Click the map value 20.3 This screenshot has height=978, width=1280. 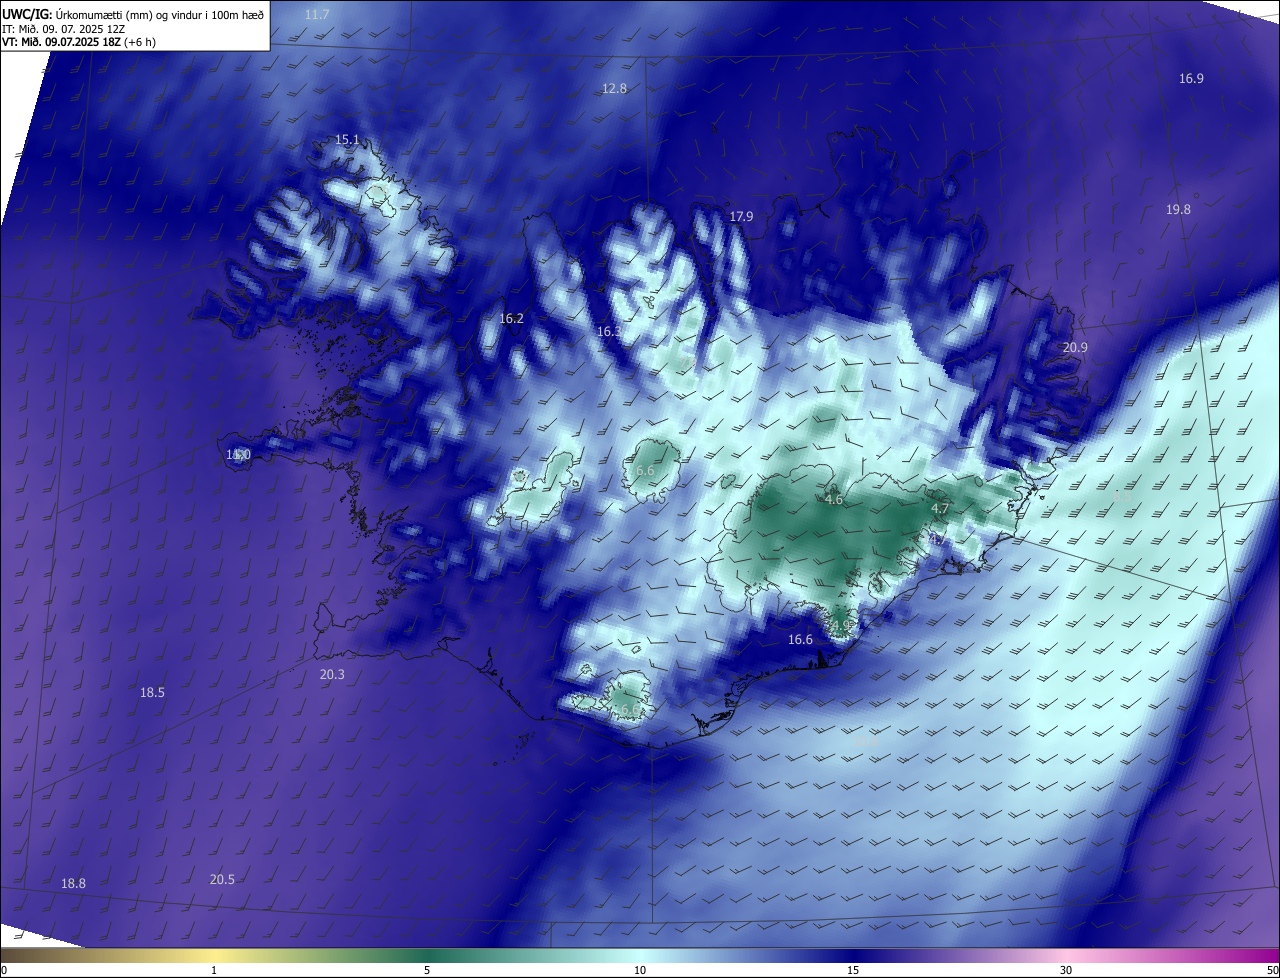(x=332, y=674)
